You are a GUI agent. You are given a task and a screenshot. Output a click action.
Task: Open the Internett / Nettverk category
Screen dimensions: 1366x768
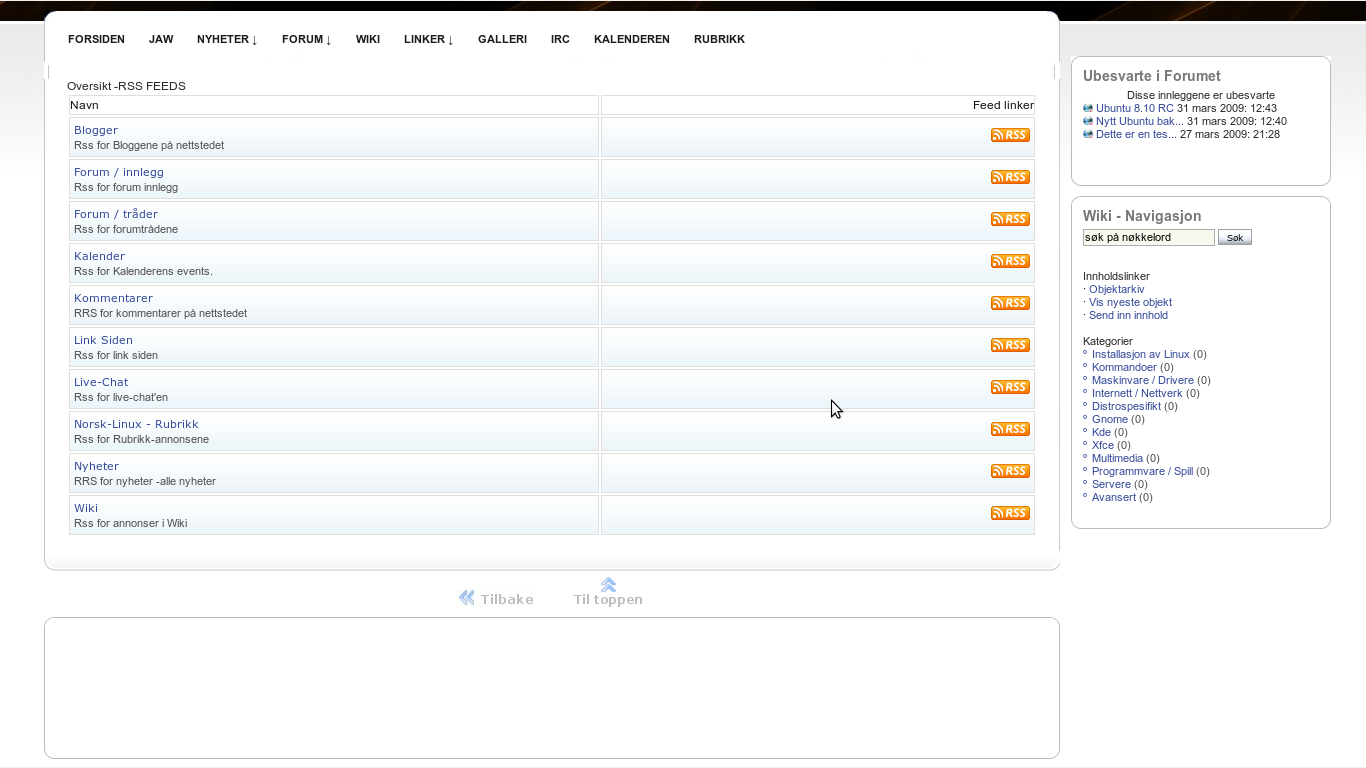pyautogui.click(x=1137, y=393)
